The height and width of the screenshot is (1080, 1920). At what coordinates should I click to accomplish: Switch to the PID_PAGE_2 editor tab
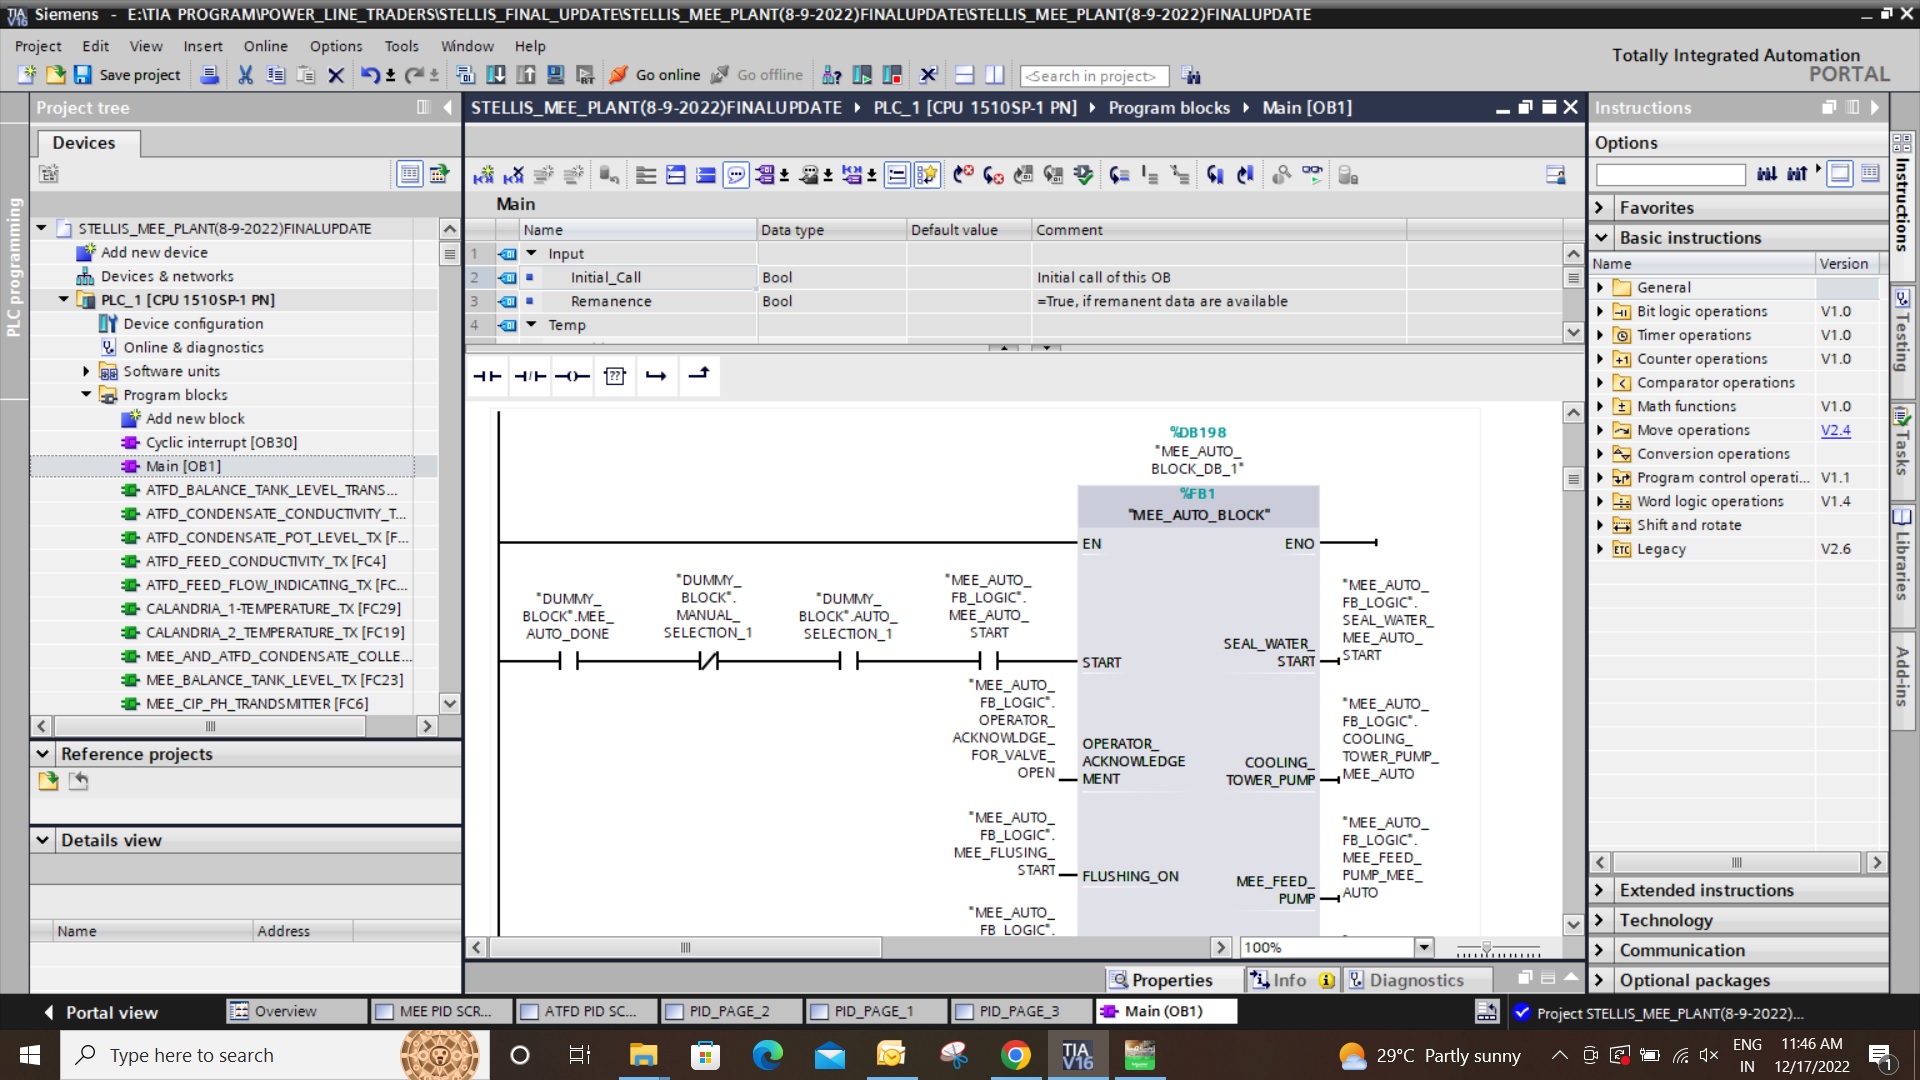[729, 1011]
